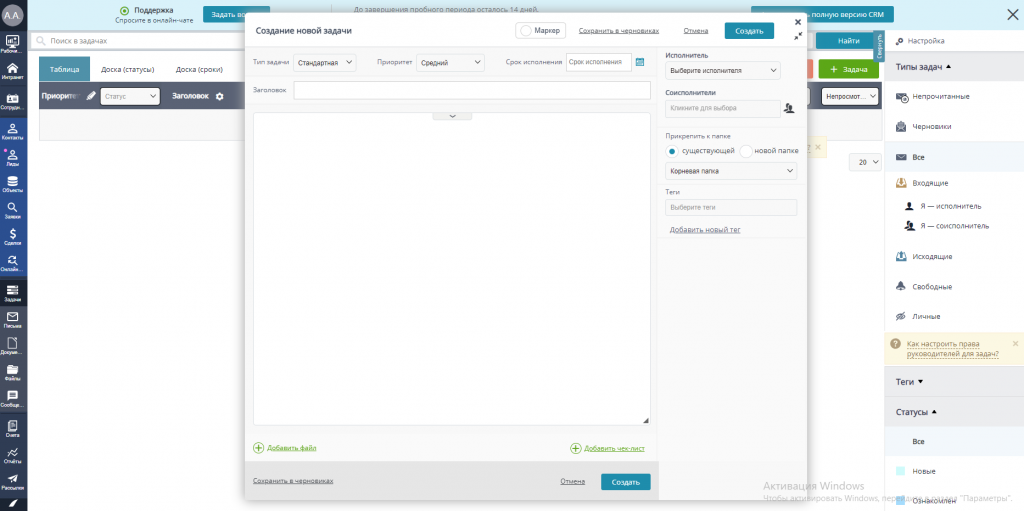Open the Исполнитель dropdown
The width and height of the screenshot is (1024, 511).
pos(722,71)
